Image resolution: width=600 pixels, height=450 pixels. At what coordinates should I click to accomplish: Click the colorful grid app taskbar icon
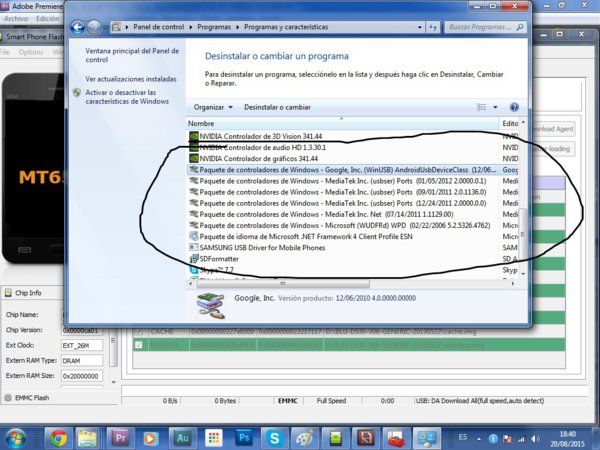[214, 438]
